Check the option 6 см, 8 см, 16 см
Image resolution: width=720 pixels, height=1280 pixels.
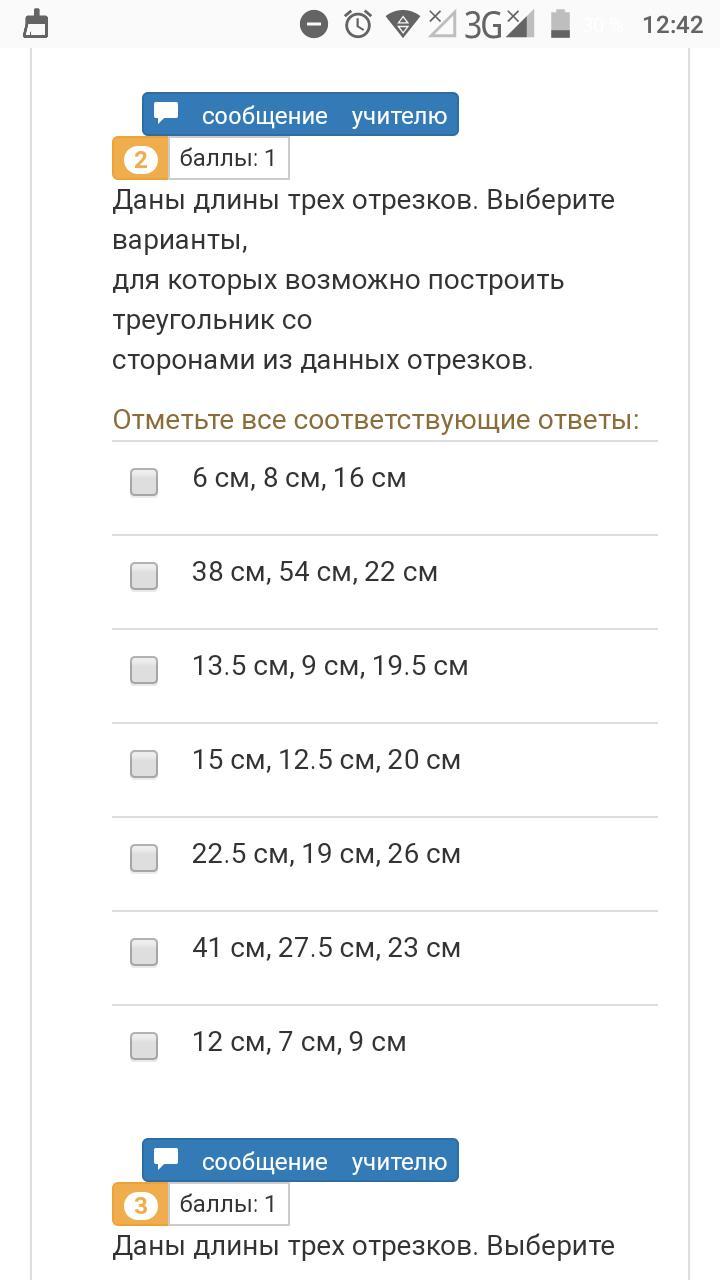pos(144,482)
